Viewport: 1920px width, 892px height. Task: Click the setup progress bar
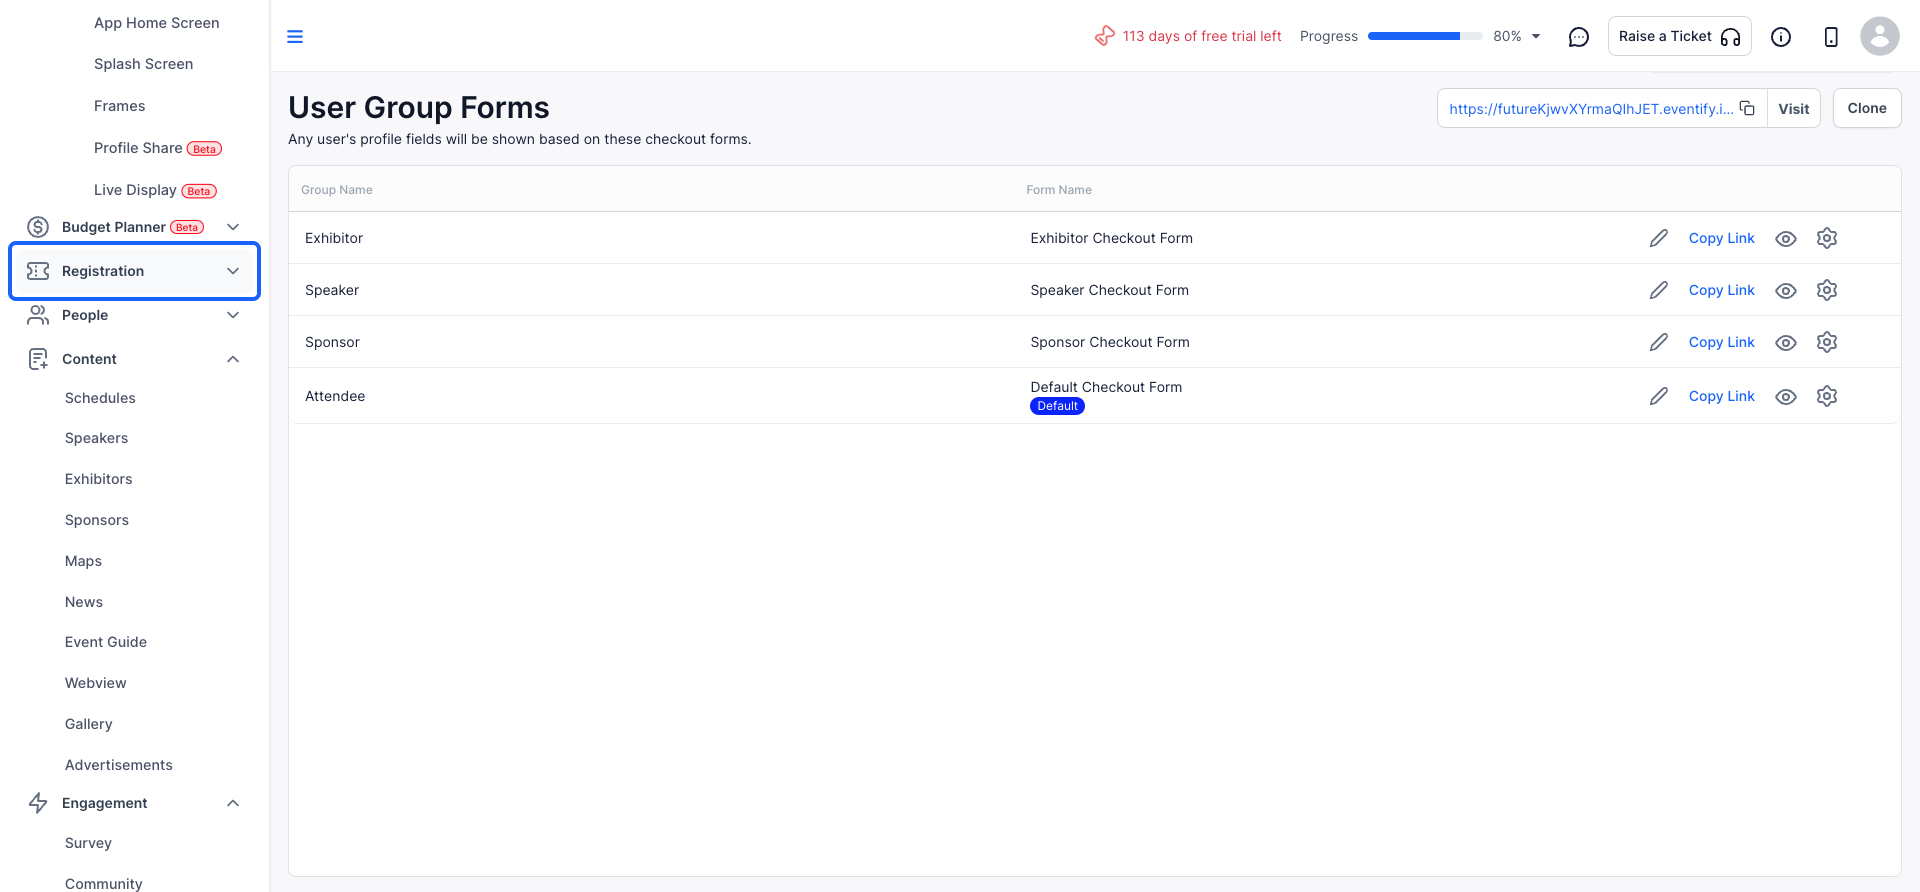tap(1425, 36)
